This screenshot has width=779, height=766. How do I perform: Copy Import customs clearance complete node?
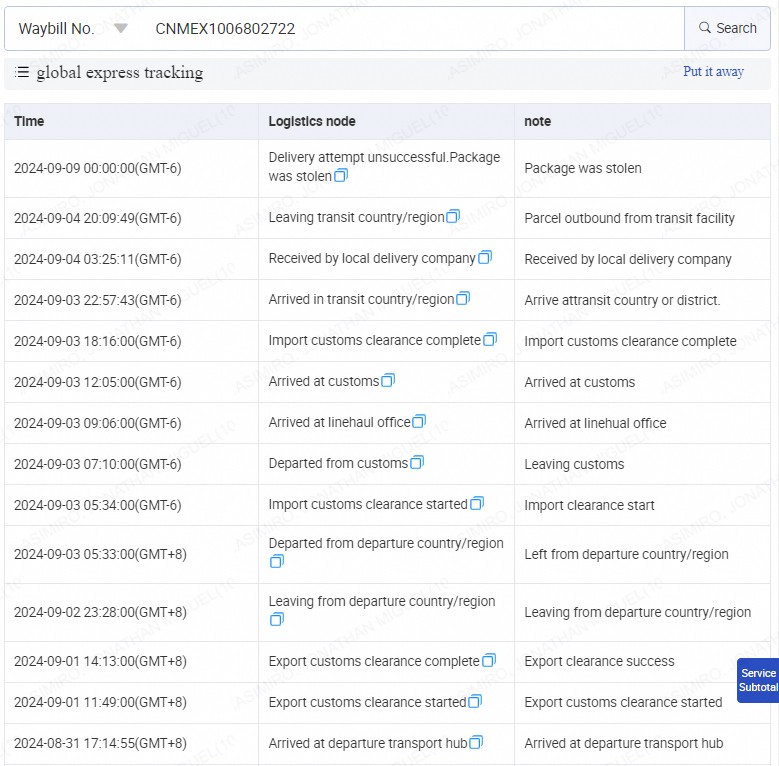[490, 340]
